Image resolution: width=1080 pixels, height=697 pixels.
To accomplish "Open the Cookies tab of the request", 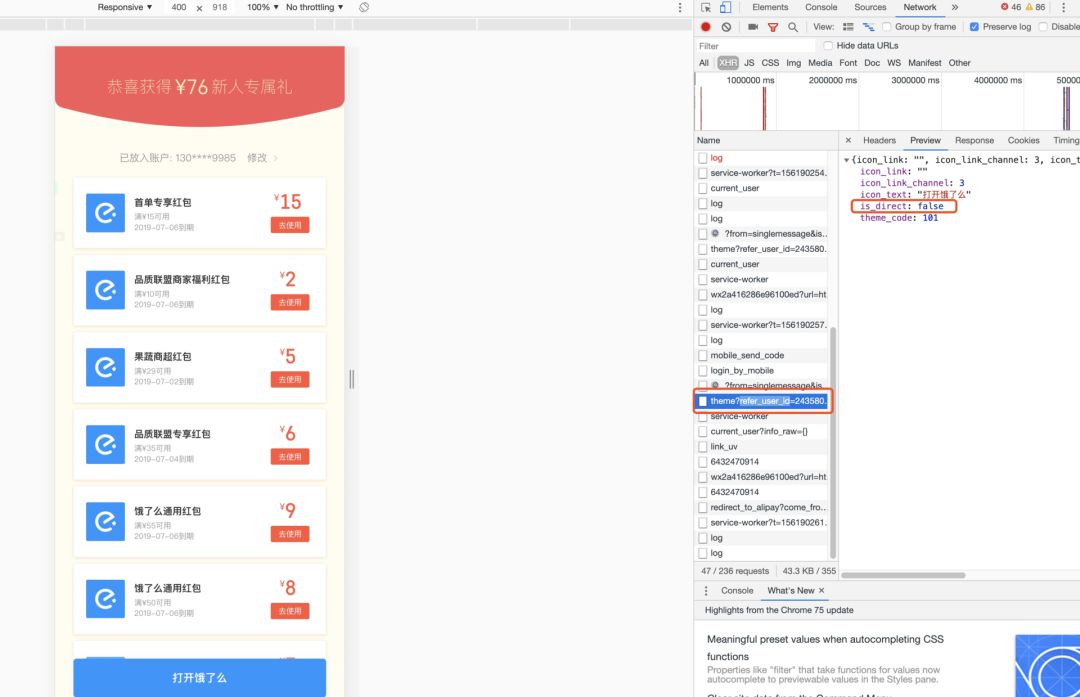I will (1024, 140).
